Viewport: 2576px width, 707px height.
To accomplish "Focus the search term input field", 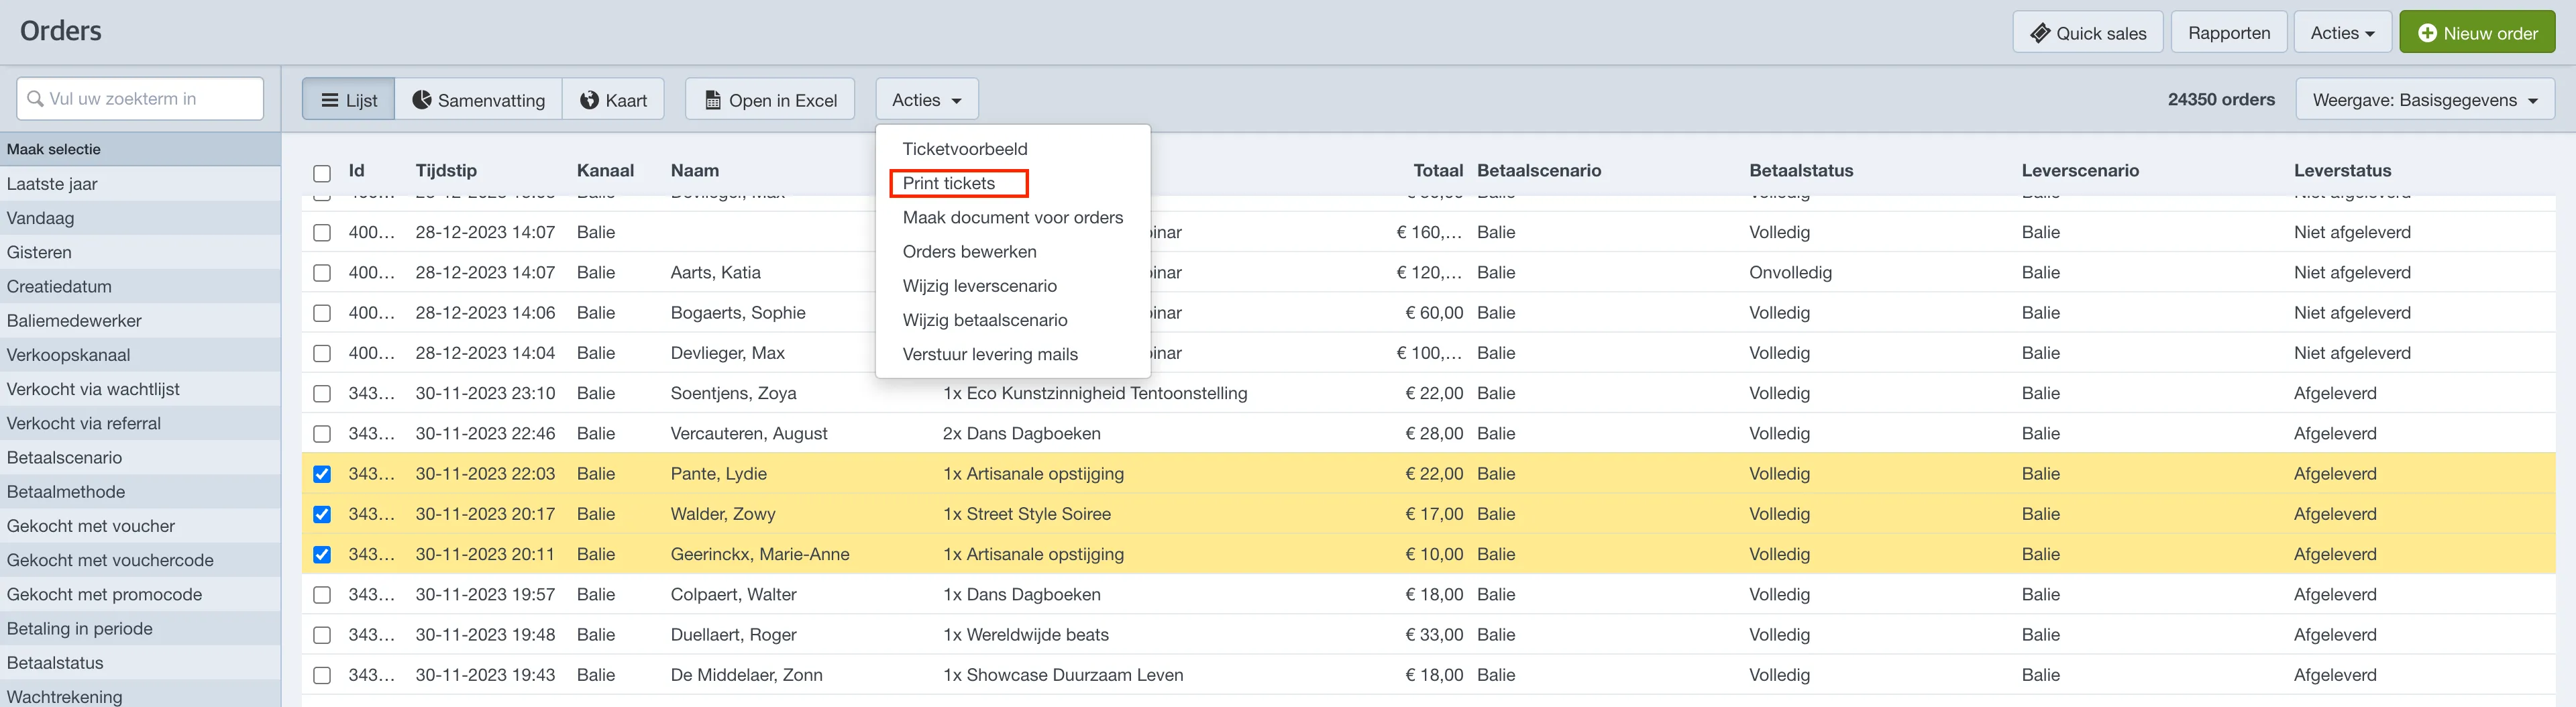I will [141, 99].
